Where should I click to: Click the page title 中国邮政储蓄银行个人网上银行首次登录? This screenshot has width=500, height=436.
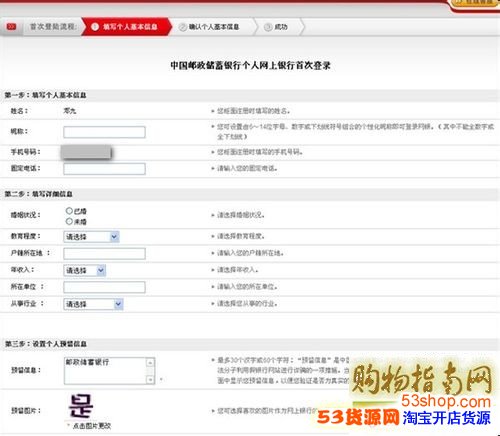(x=250, y=65)
